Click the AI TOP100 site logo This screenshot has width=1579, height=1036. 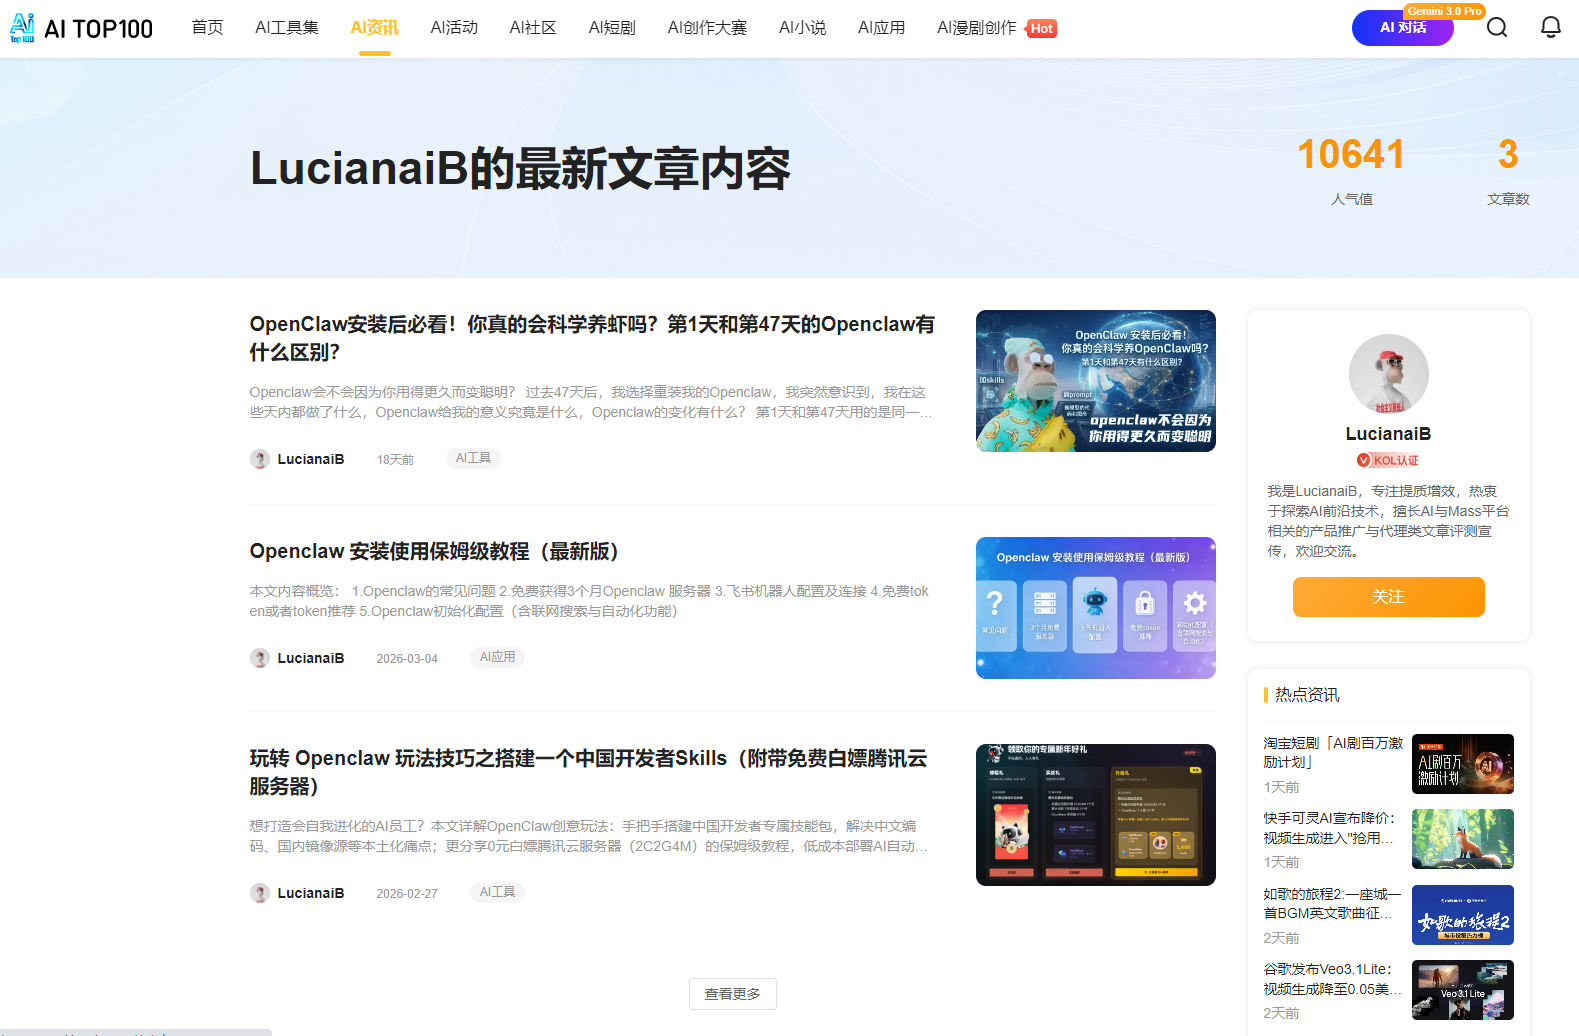pos(81,28)
